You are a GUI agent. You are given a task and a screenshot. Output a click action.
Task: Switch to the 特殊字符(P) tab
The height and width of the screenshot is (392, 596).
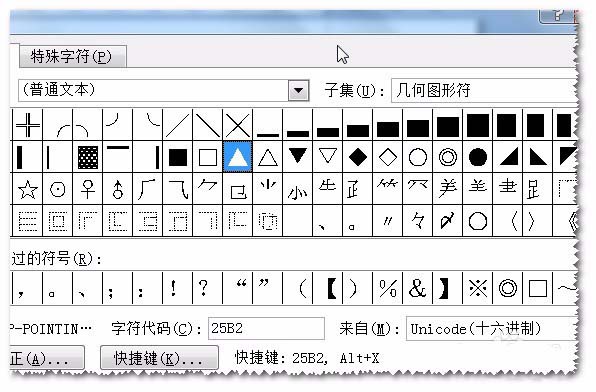point(72,57)
